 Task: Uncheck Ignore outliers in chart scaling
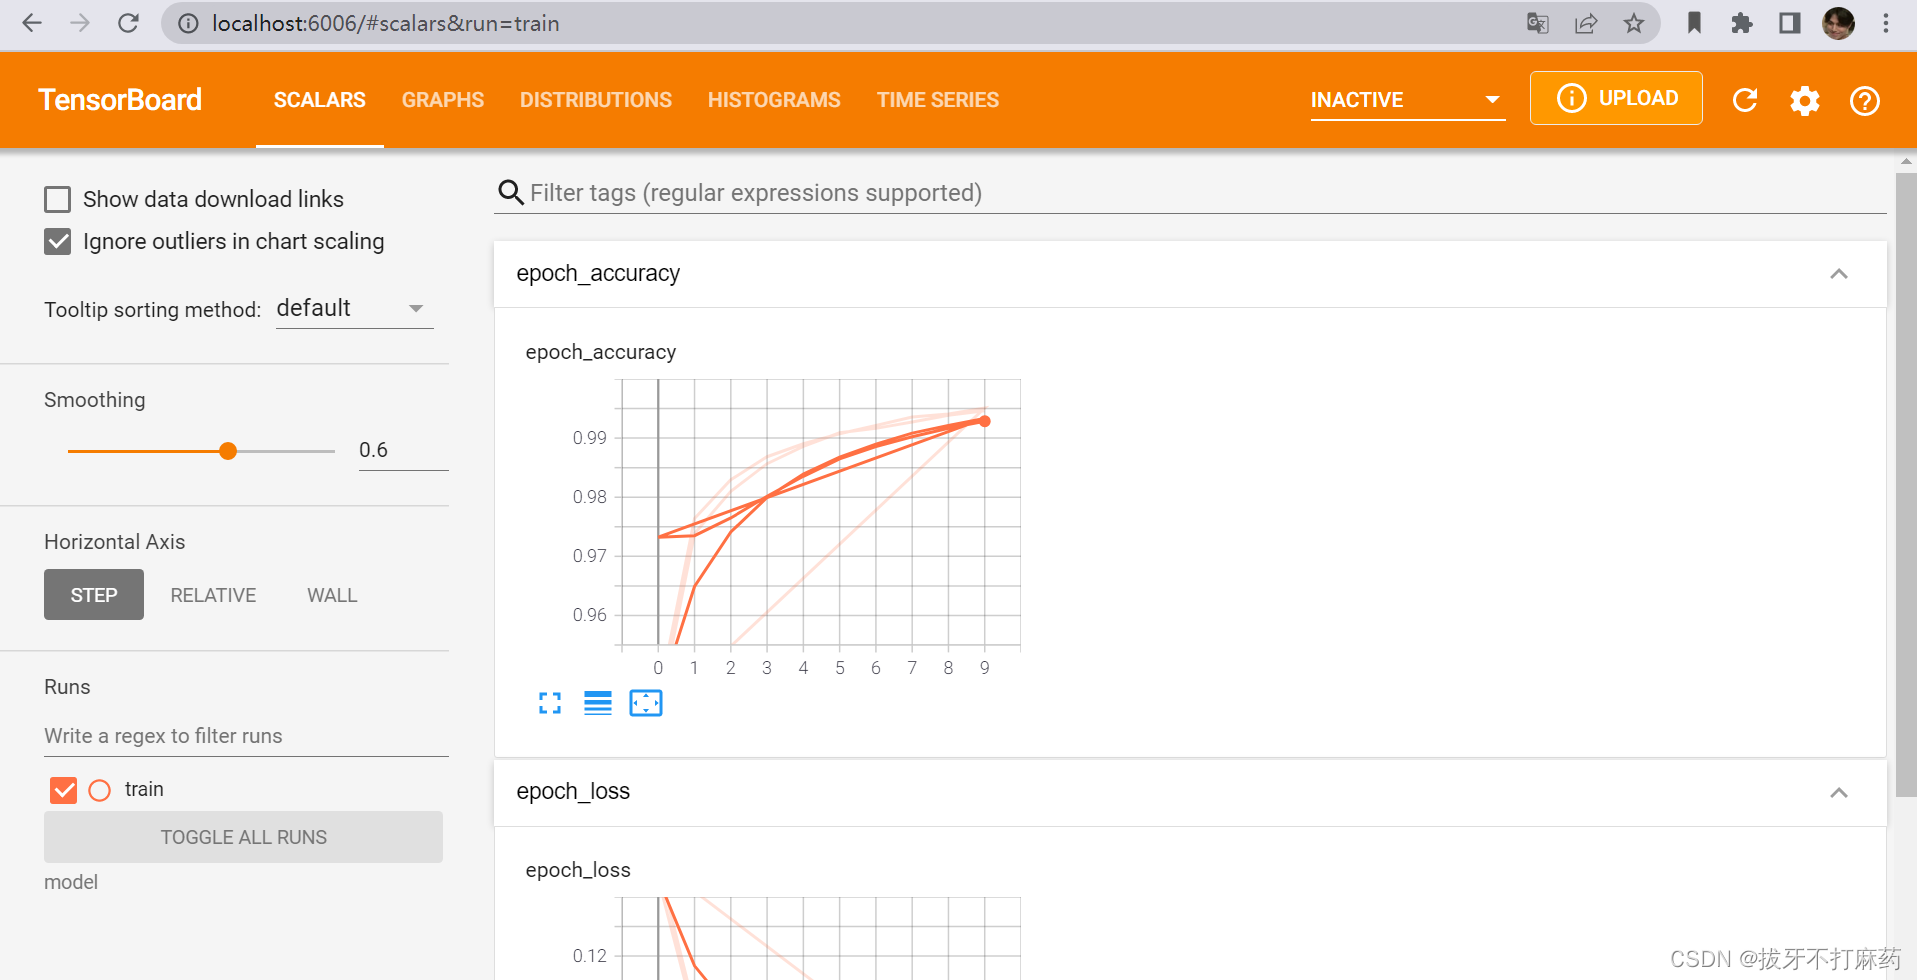coord(58,242)
